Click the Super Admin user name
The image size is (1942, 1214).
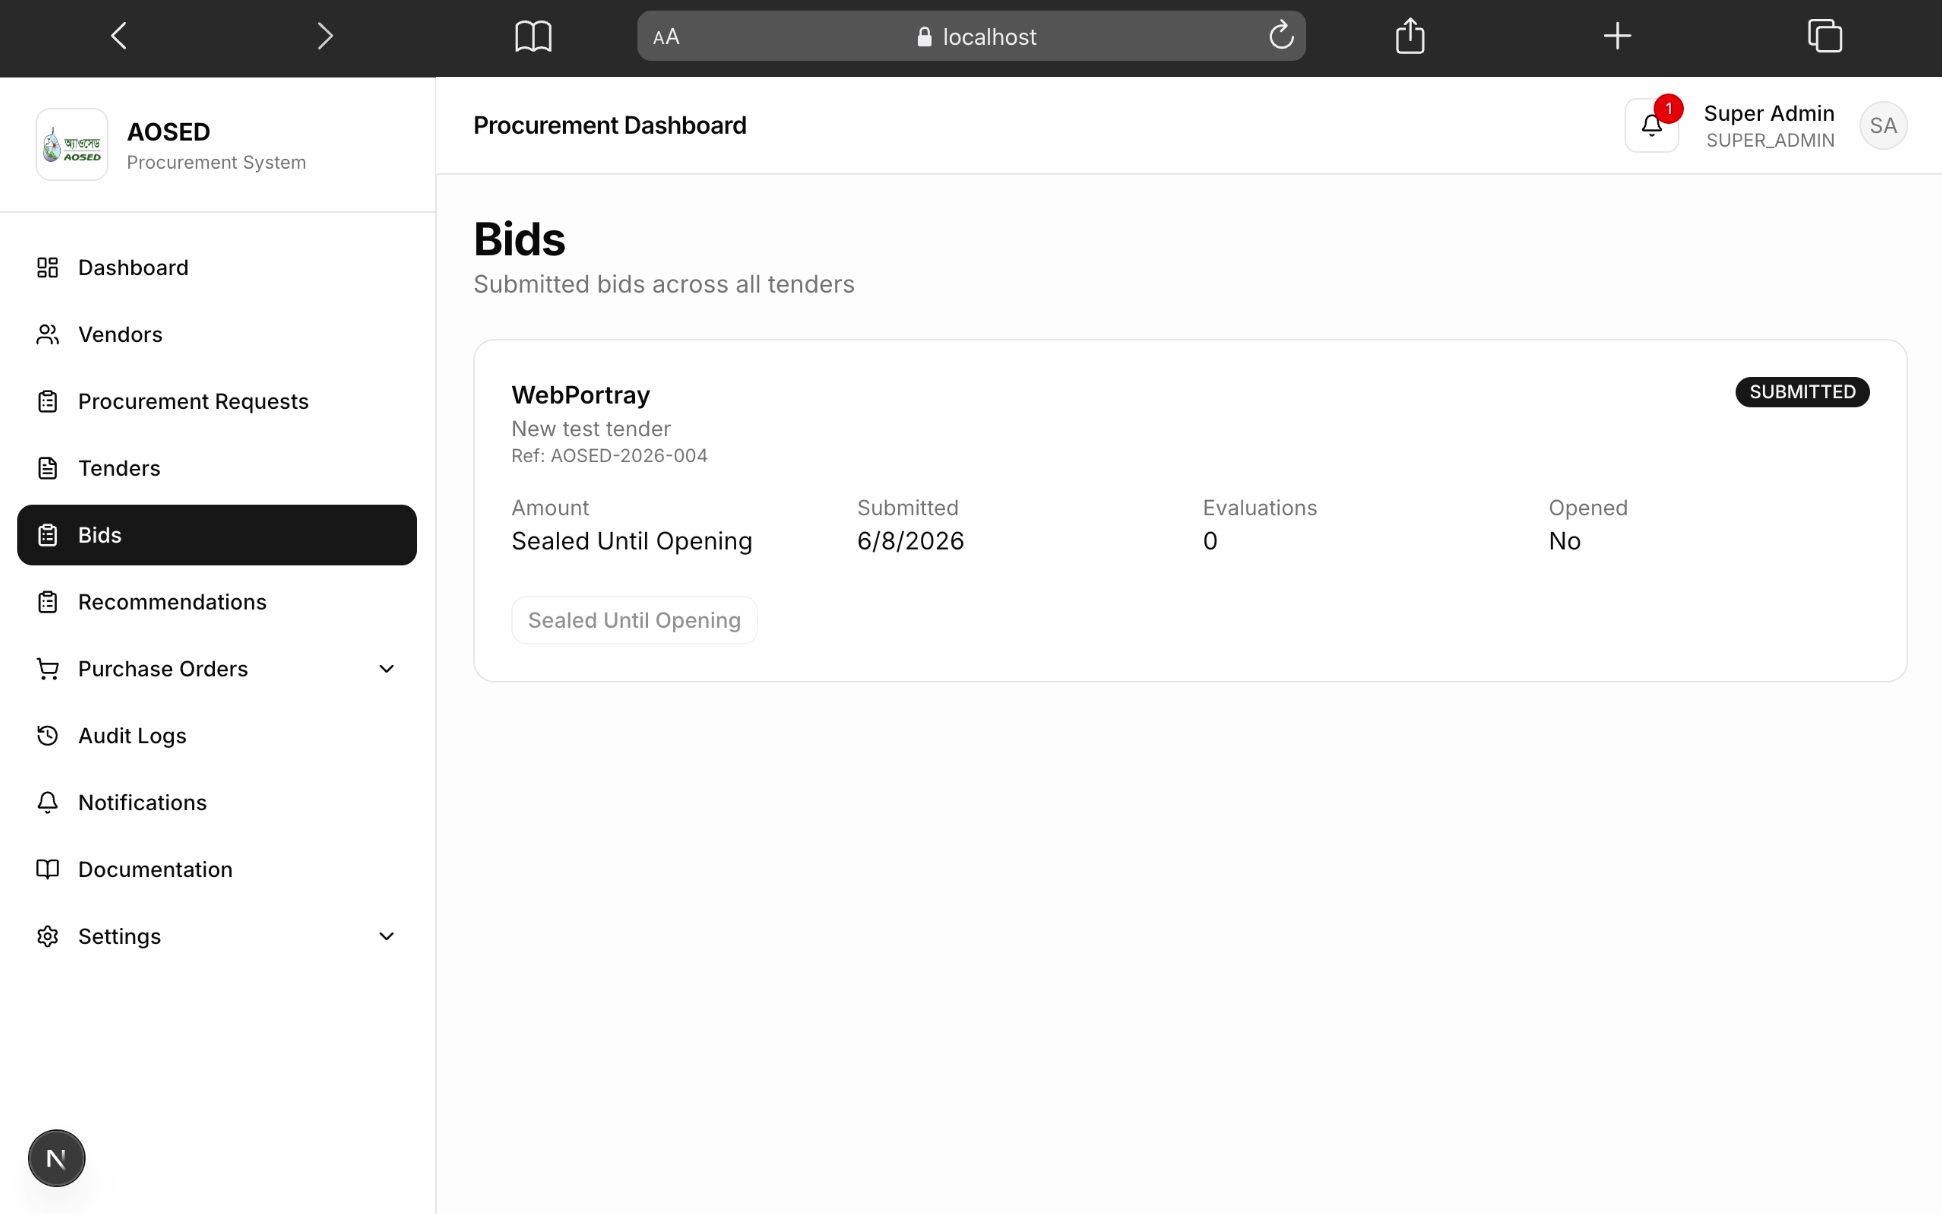[1769, 113]
